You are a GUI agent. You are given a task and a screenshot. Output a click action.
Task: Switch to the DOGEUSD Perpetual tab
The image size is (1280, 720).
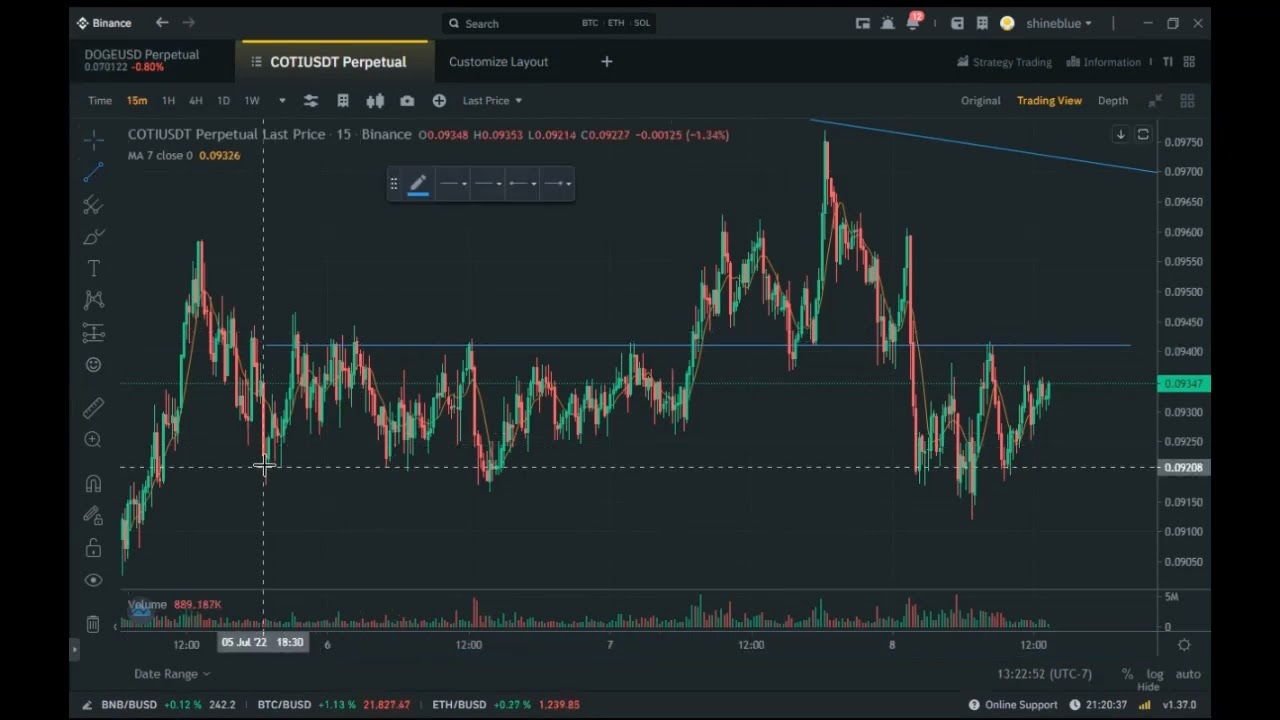[152, 61]
